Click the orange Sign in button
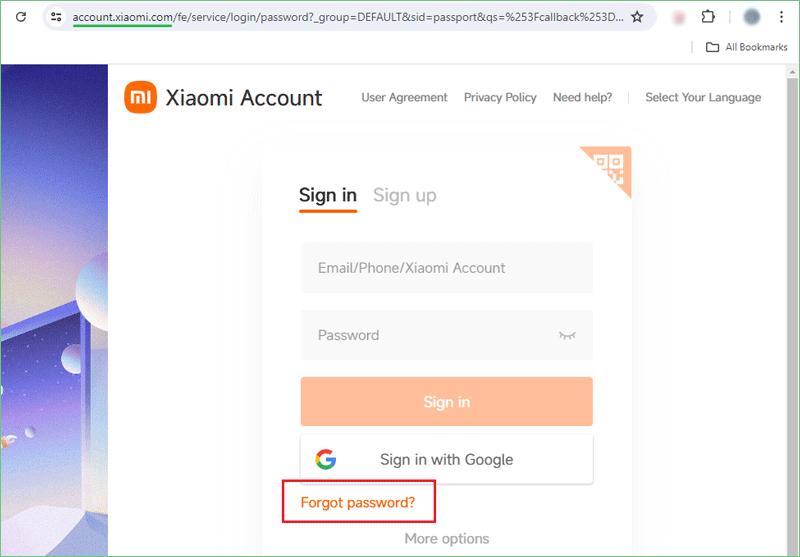The height and width of the screenshot is (557, 800). point(446,401)
